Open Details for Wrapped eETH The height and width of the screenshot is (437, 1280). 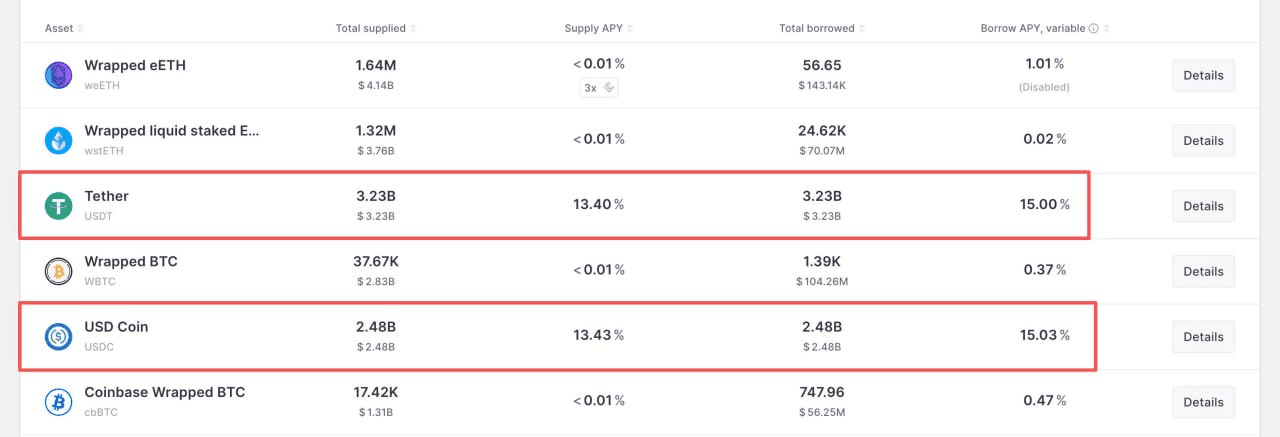pyautogui.click(x=1203, y=76)
